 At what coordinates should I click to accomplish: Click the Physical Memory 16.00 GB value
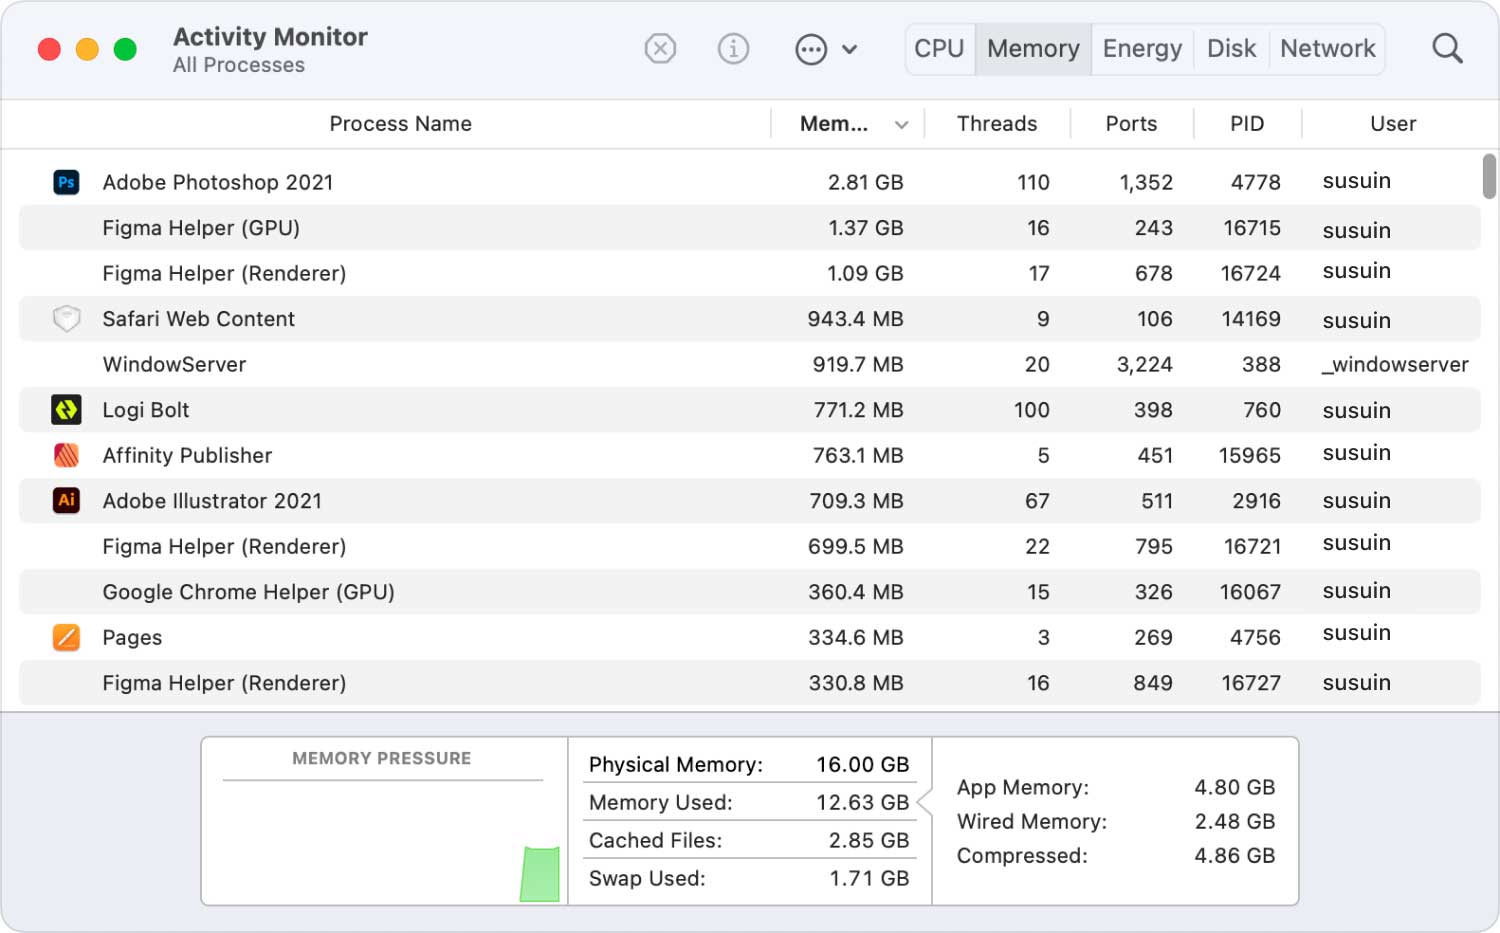click(862, 765)
